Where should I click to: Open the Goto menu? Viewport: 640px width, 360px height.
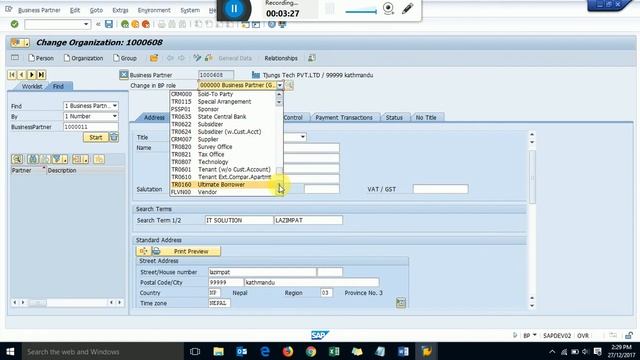[96, 10]
